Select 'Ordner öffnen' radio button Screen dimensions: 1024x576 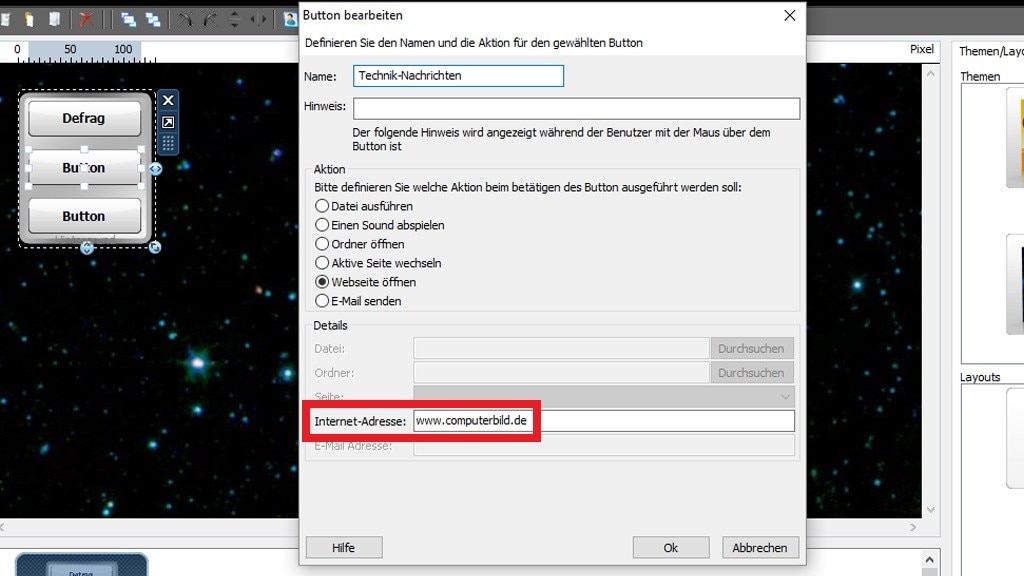322,244
